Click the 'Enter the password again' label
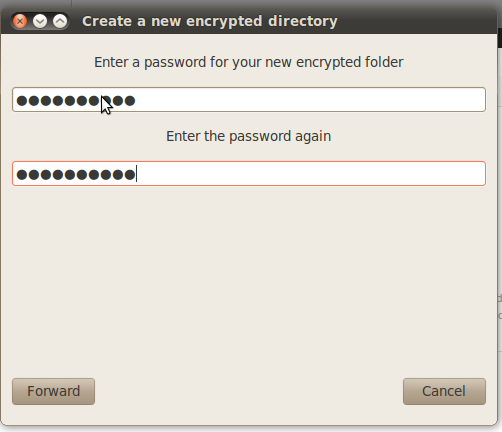Image resolution: width=502 pixels, height=432 pixels. [249, 136]
